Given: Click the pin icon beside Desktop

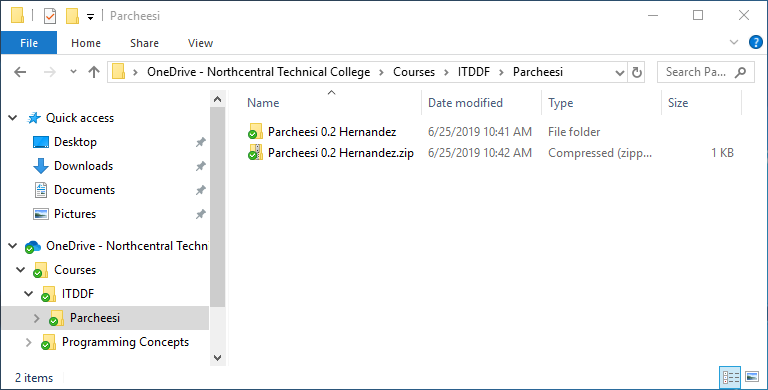Looking at the screenshot, I should point(200,142).
